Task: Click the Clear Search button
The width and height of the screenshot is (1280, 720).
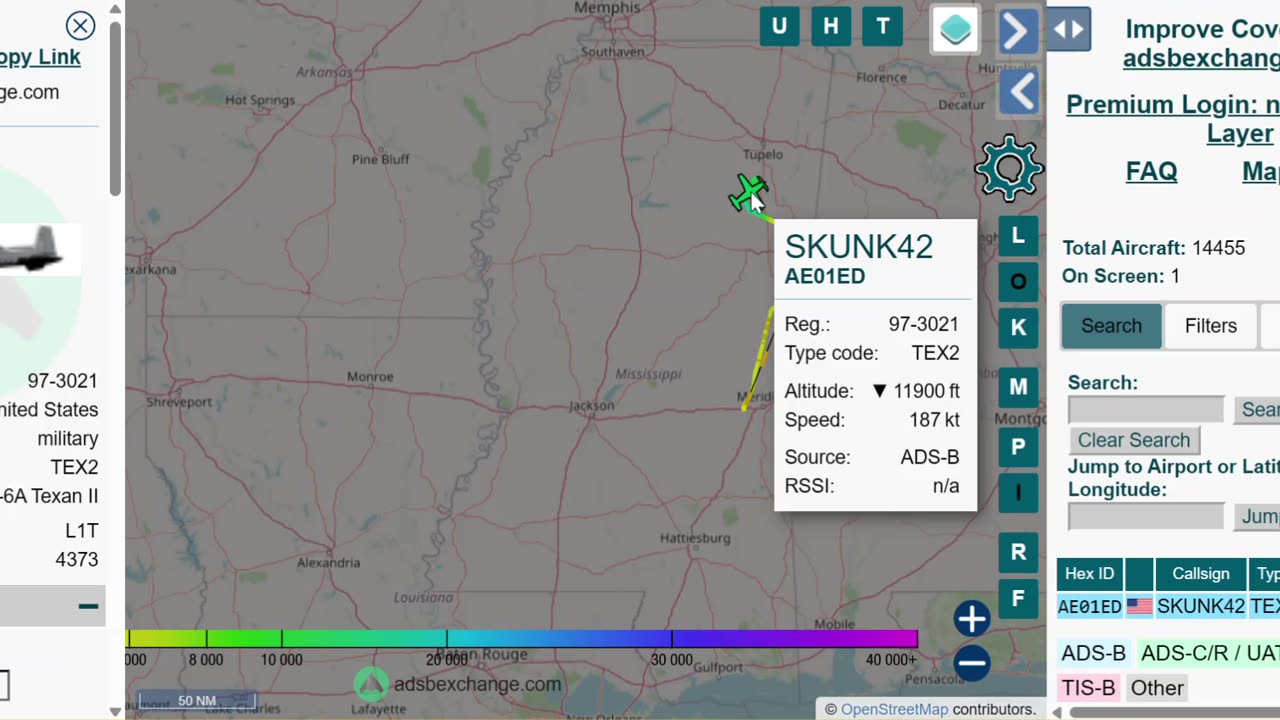Action: 1134,440
